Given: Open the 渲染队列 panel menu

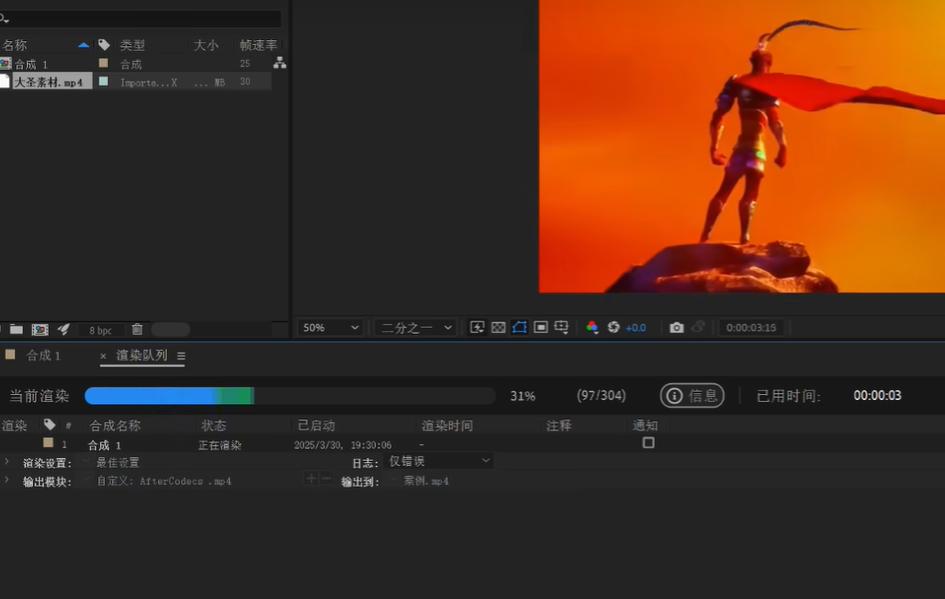Looking at the screenshot, I should 181,355.
